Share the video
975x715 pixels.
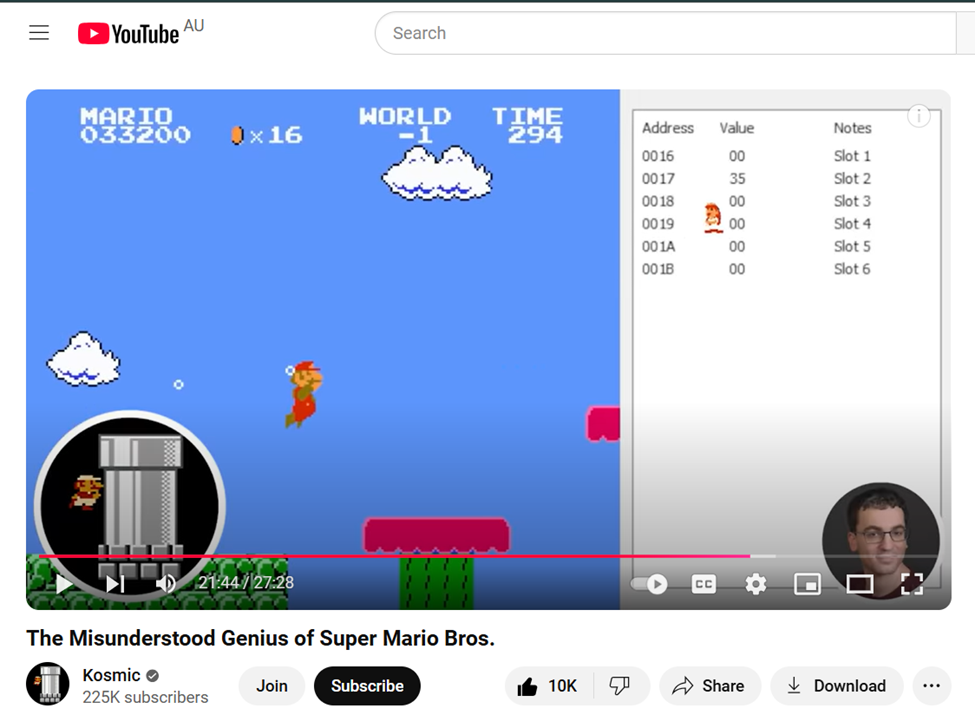tap(710, 686)
